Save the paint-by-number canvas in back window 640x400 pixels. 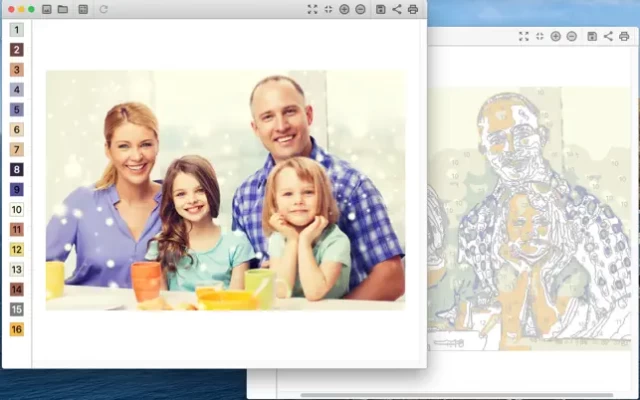click(x=592, y=36)
